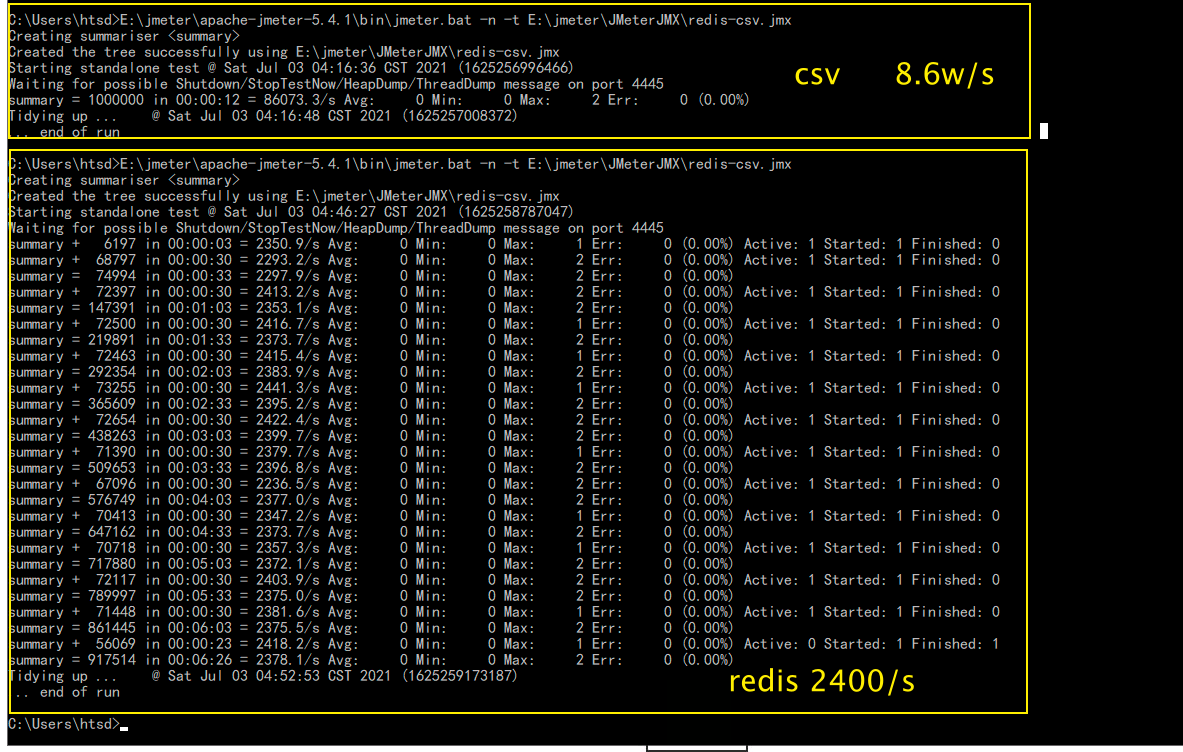Screen dimensions: 1183x752
Task: Select the '2378.1/s' final rate value
Action: click(287, 660)
